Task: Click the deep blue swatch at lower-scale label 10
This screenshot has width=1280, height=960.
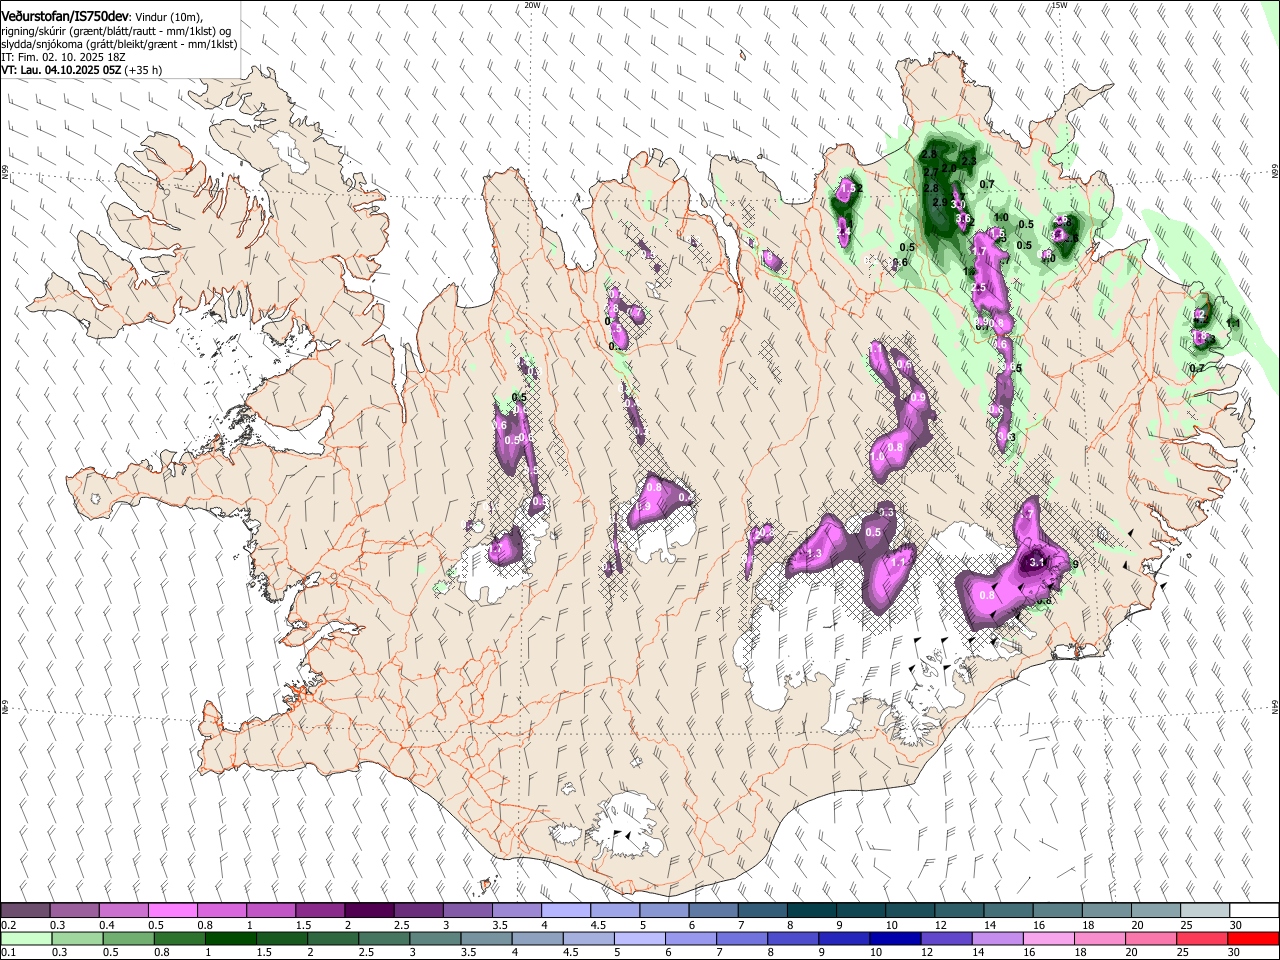Action: pyautogui.click(x=893, y=939)
